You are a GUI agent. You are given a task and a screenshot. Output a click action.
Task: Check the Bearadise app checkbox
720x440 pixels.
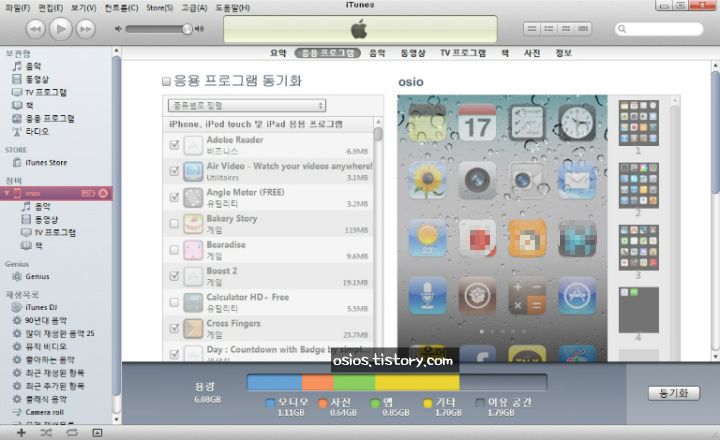pyautogui.click(x=174, y=249)
